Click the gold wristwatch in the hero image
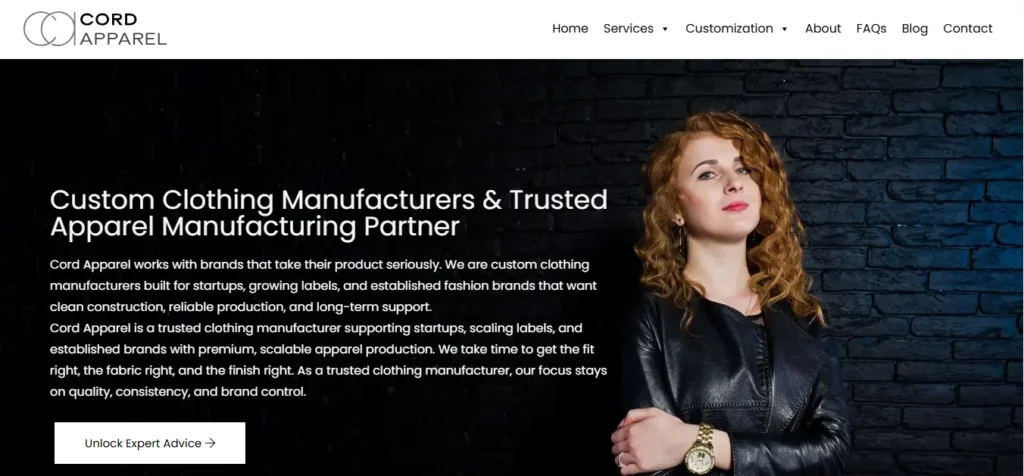This screenshot has height=476, width=1024. tap(700, 451)
